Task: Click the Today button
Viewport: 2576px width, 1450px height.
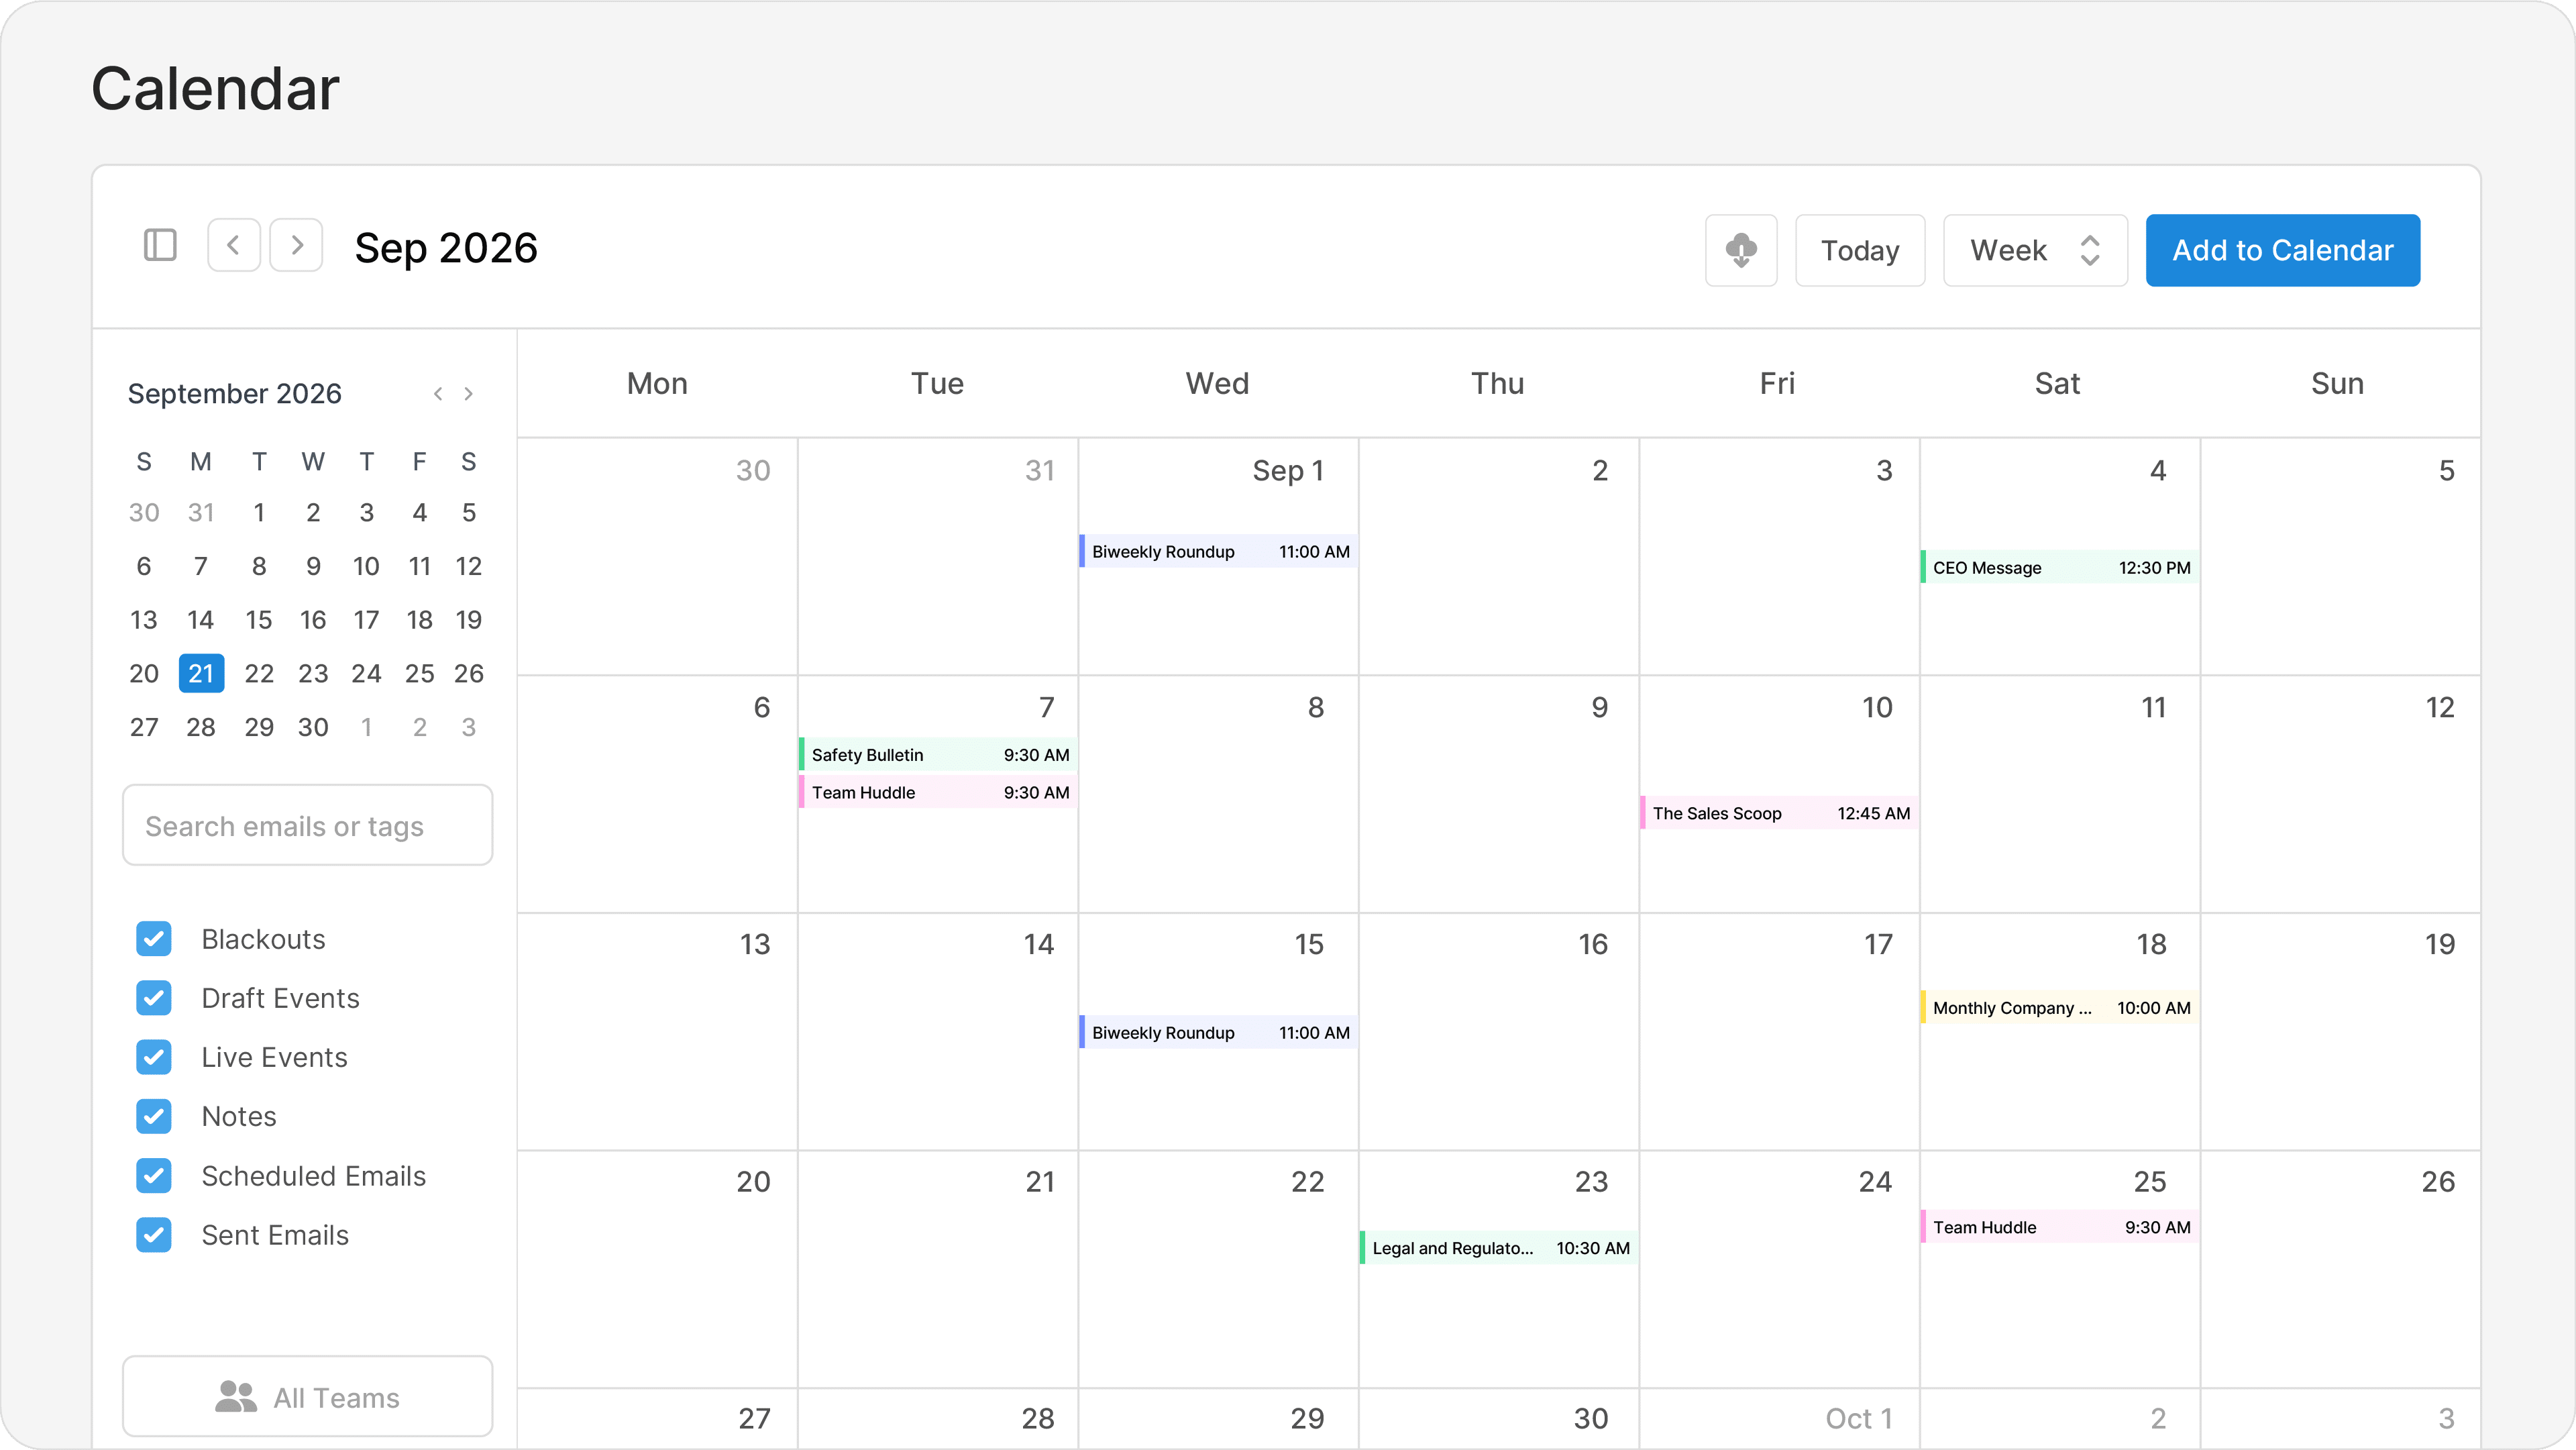Action: (1859, 250)
